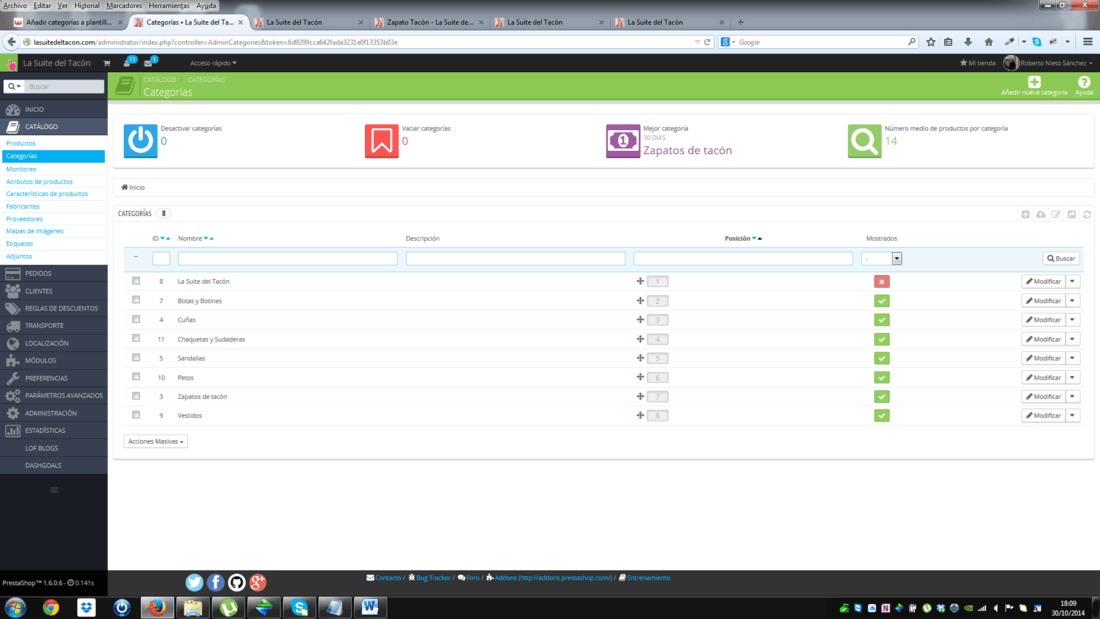Click move handle for Botas y Botines row
1100x619 pixels.
tap(640, 300)
